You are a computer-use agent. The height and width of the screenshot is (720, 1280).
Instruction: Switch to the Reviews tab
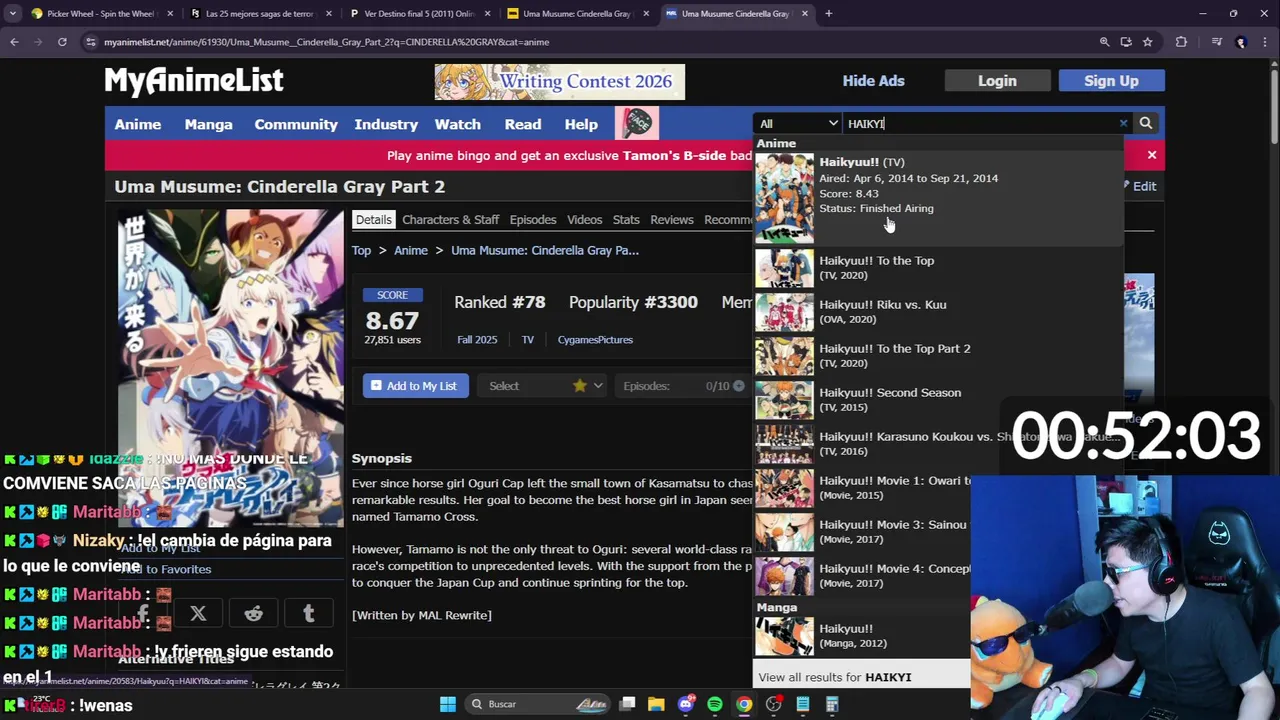tap(672, 220)
